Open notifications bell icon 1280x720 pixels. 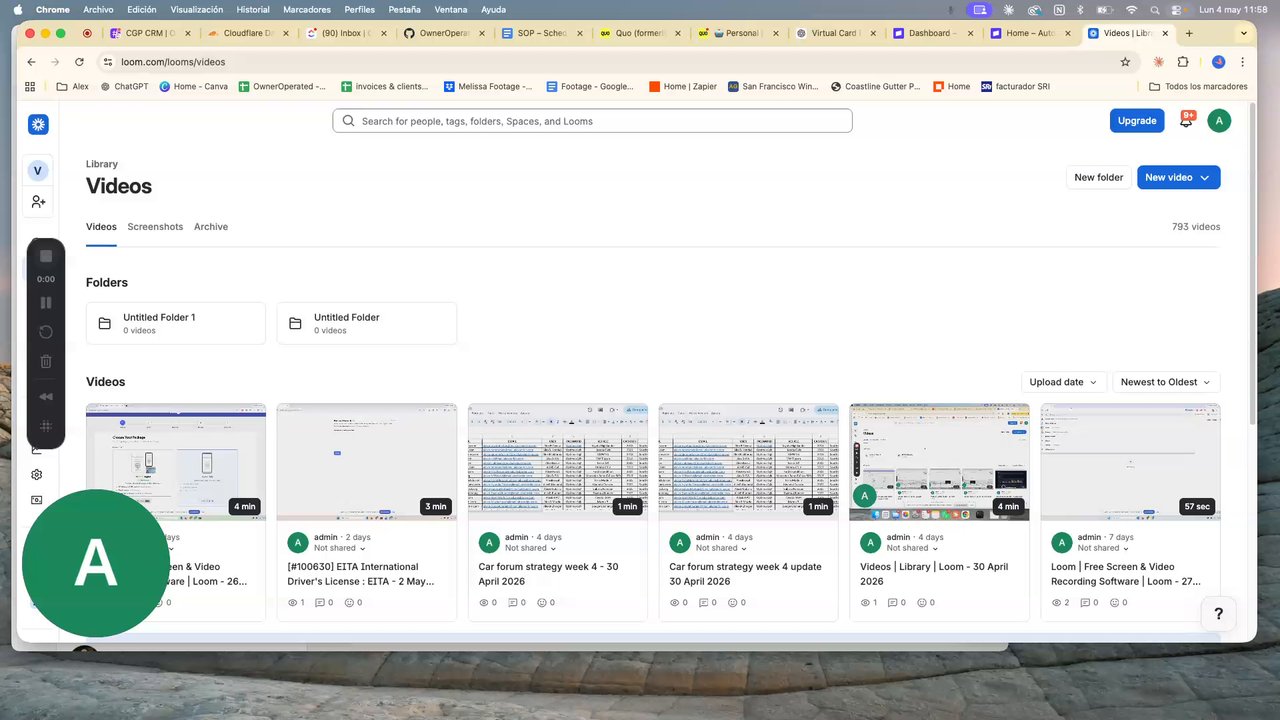(x=1187, y=120)
